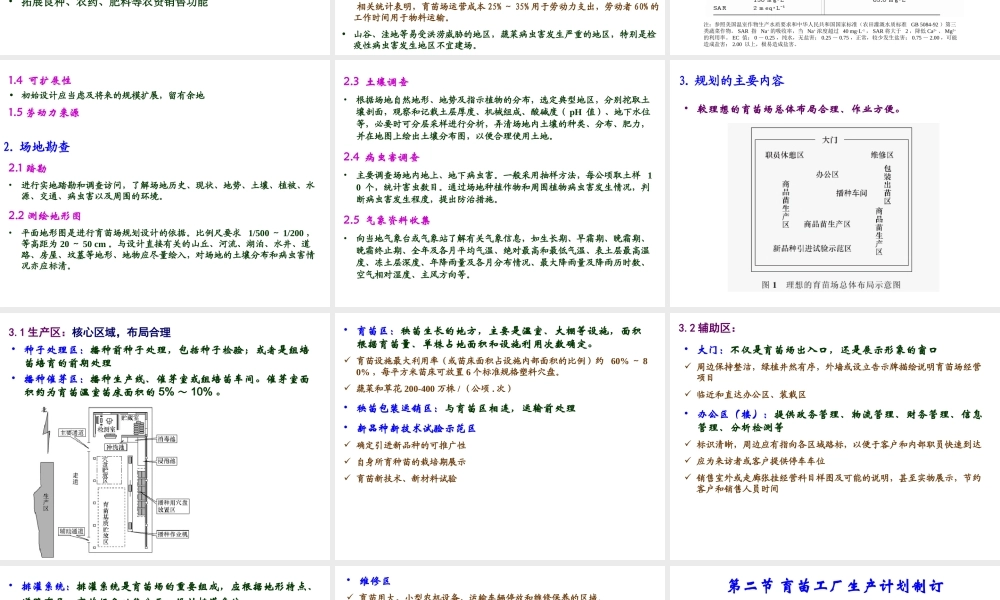Click the 2.1 踏勘 subheading
Screen dimensions: 1000x600
pos(27,167)
